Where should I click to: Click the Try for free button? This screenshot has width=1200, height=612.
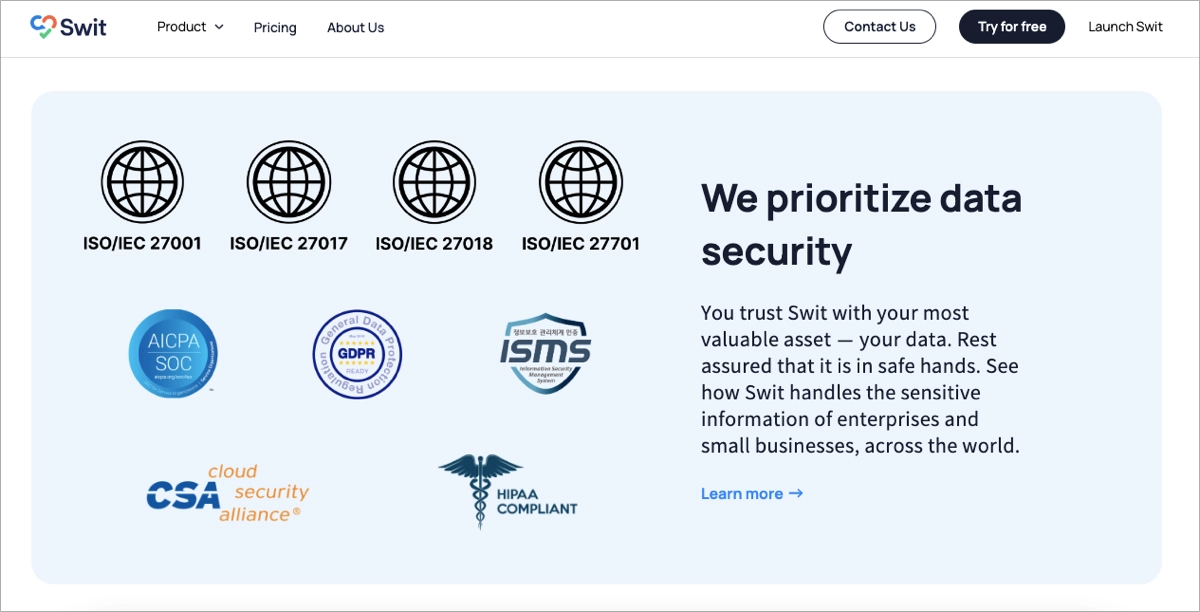coord(1012,26)
